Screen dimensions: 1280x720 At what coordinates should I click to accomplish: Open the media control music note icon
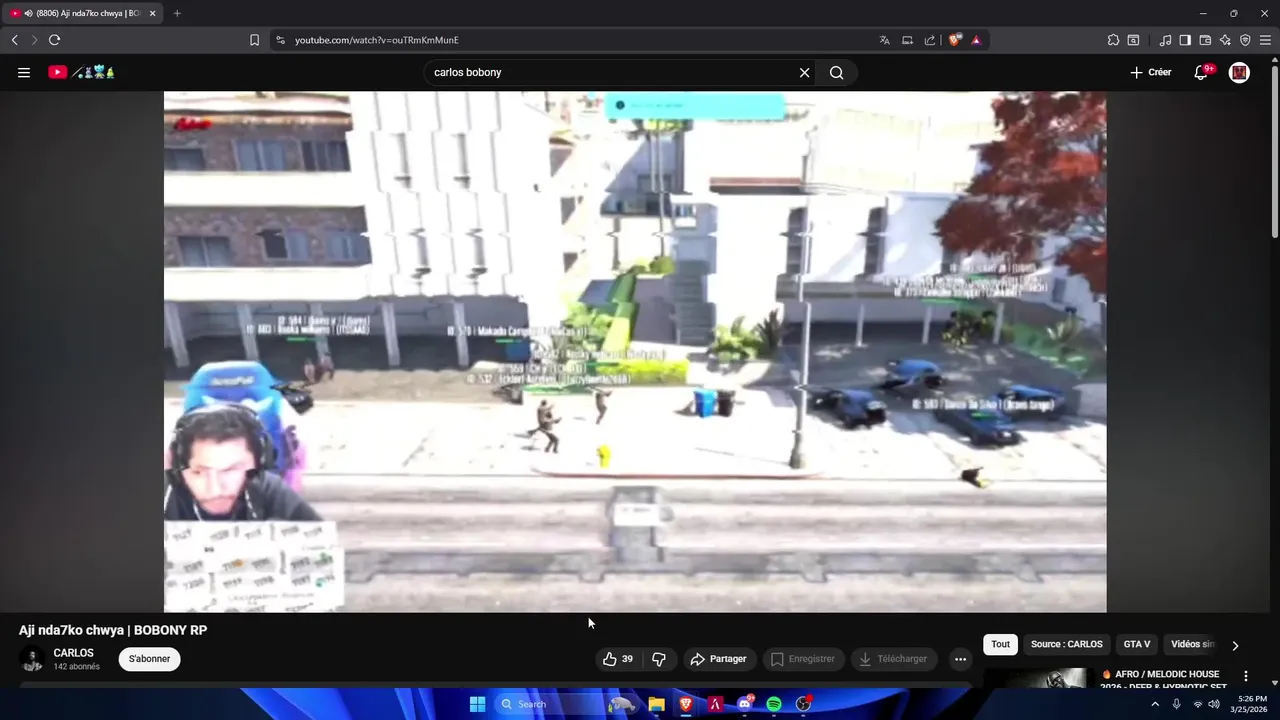[x=1165, y=40]
